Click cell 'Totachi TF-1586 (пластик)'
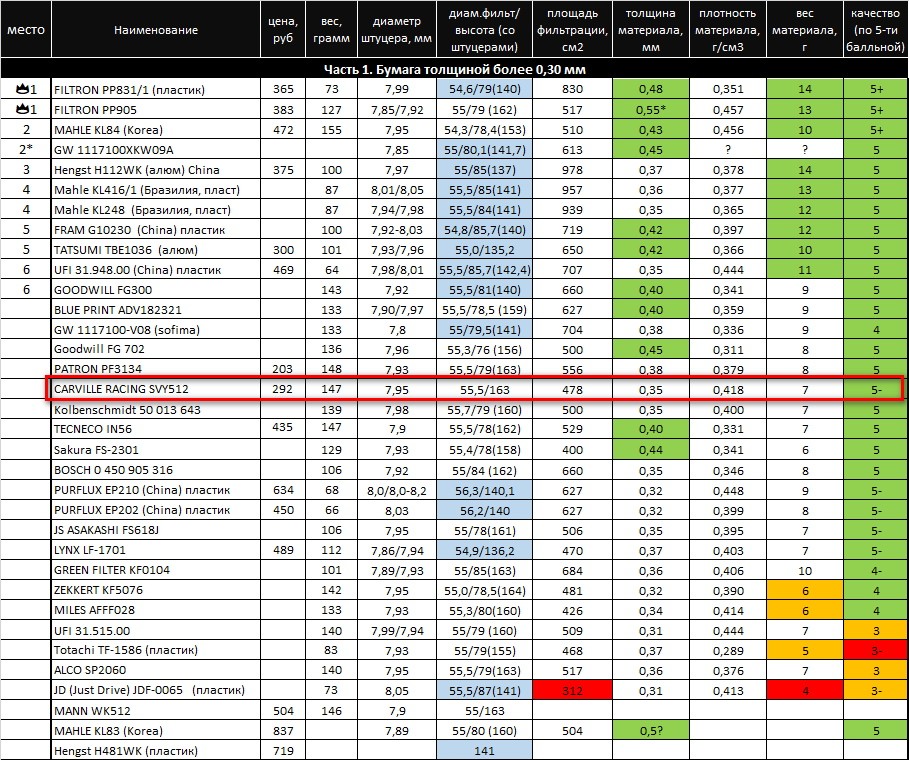Image resolution: width=909 pixels, height=760 pixels. tap(156, 650)
